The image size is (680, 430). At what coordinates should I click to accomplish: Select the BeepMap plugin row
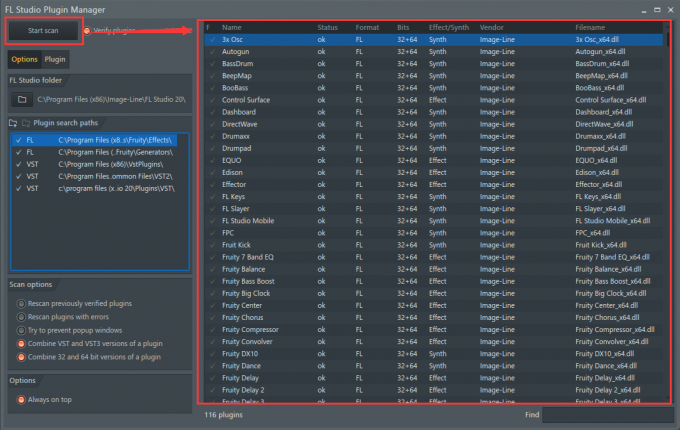(434, 76)
